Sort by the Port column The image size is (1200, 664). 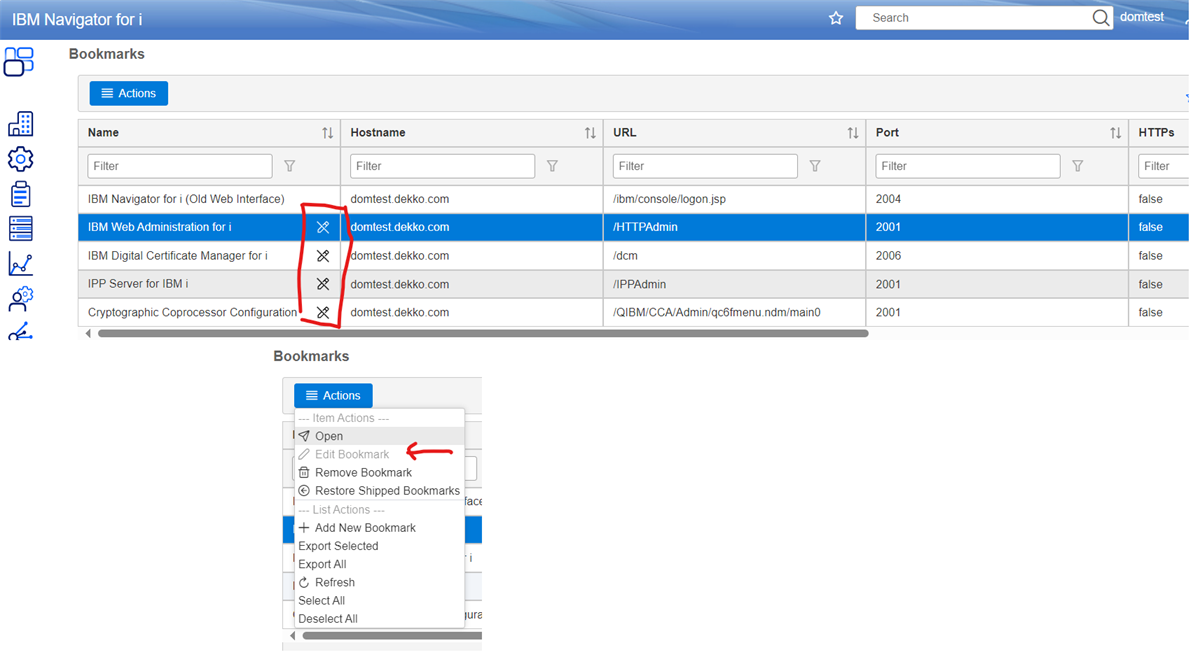tap(1115, 133)
